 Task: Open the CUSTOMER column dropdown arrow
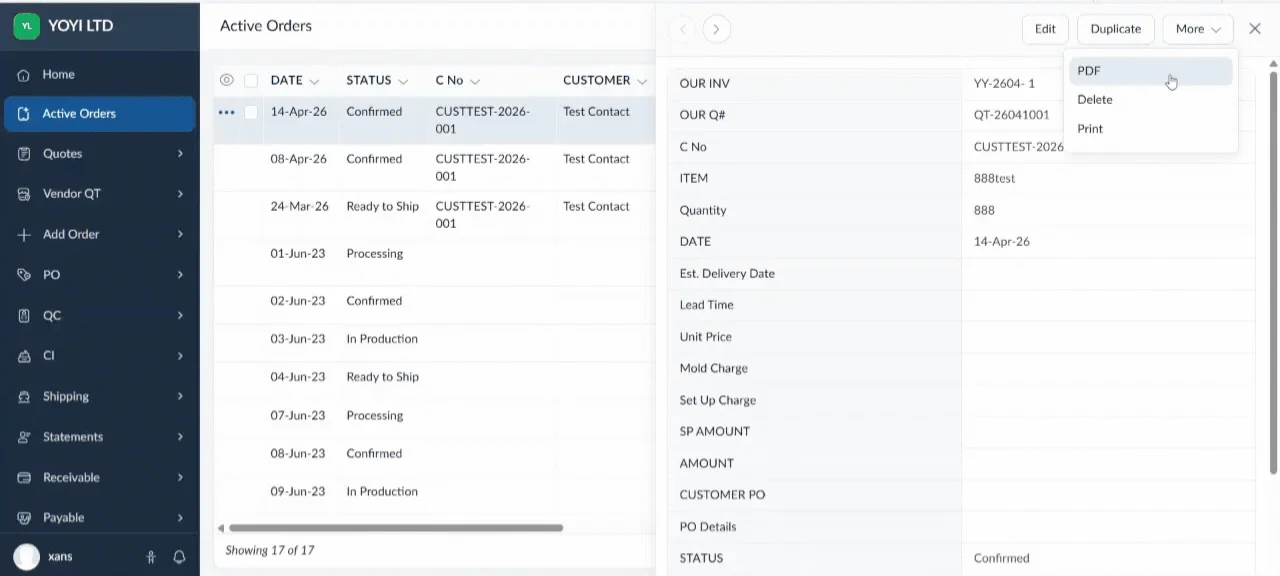[x=642, y=82]
